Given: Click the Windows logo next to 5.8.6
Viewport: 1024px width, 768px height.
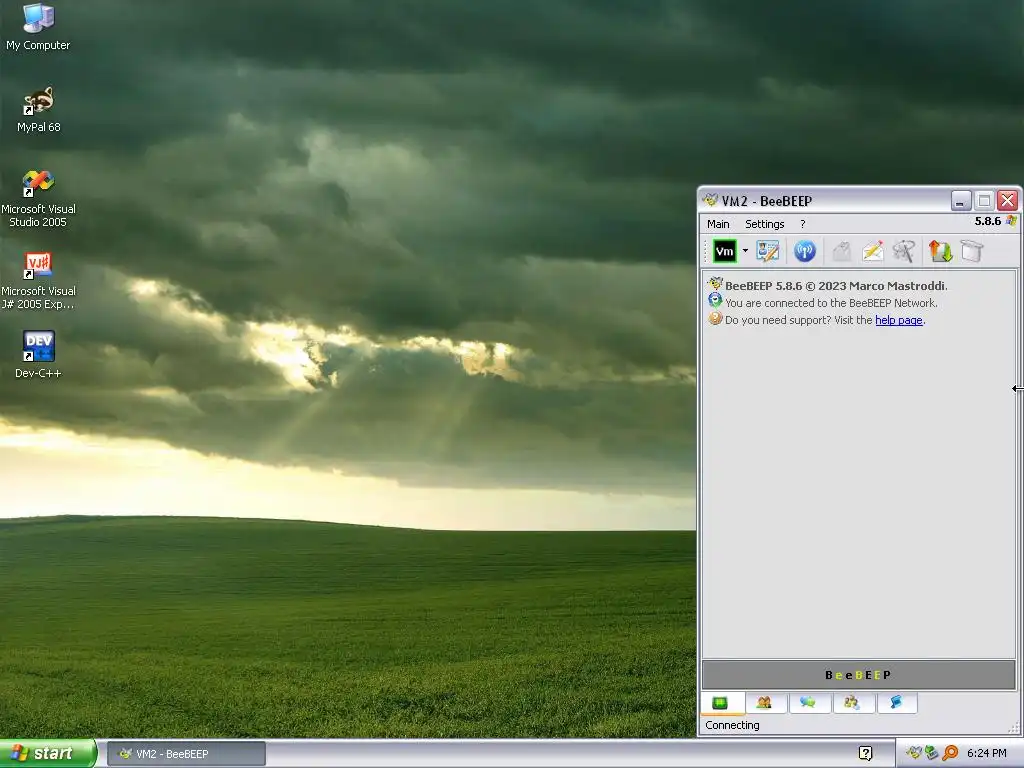Looking at the screenshot, I should click(x=1011, y=221).
